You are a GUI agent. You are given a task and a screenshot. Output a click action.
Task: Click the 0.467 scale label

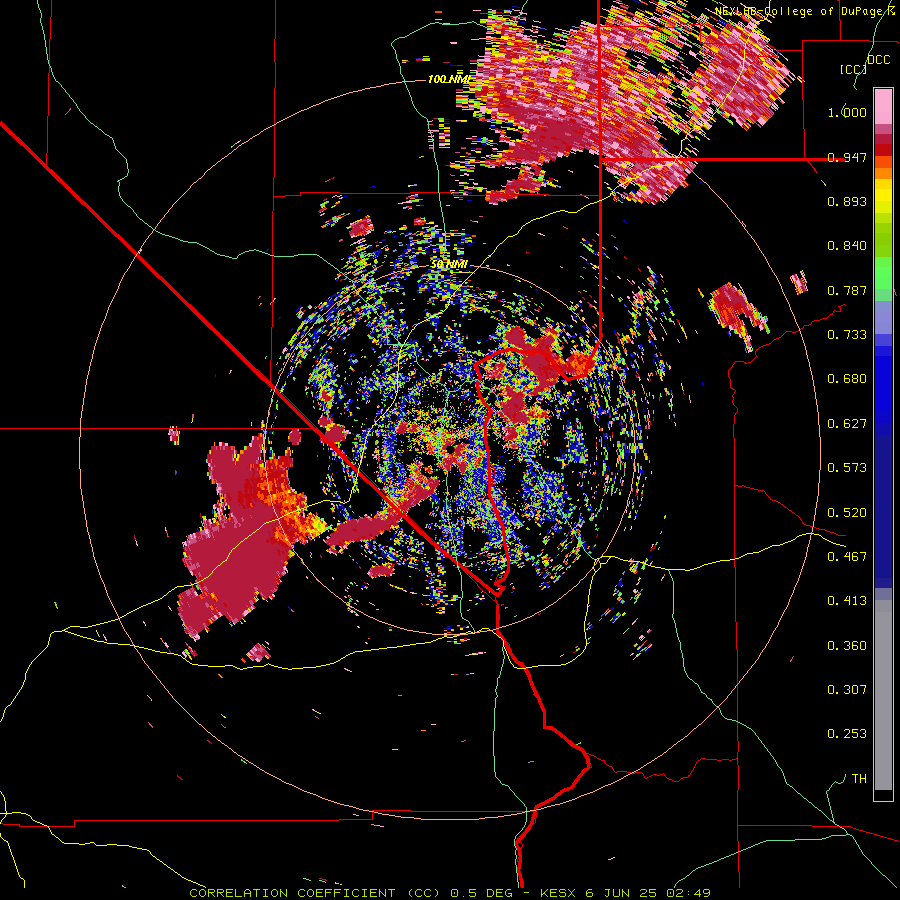[x=847, y=557]
